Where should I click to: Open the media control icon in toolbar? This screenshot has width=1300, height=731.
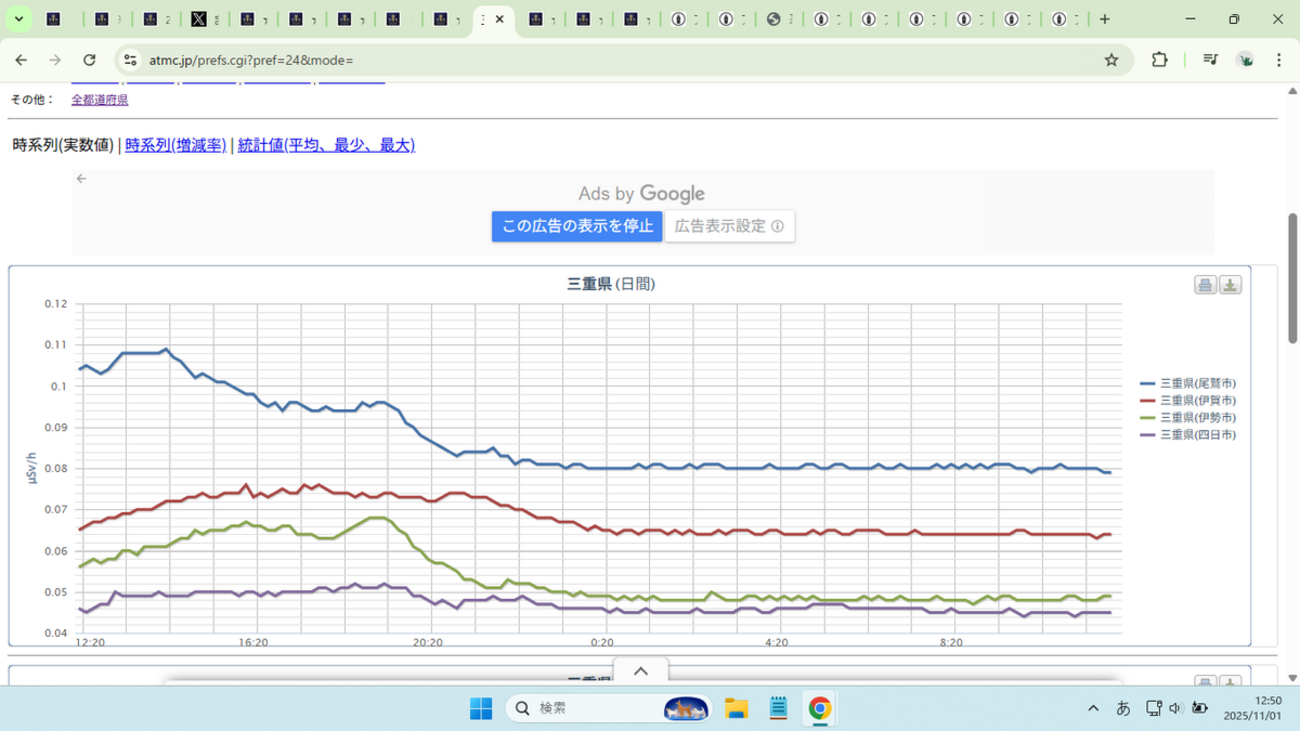[1210, 60]
